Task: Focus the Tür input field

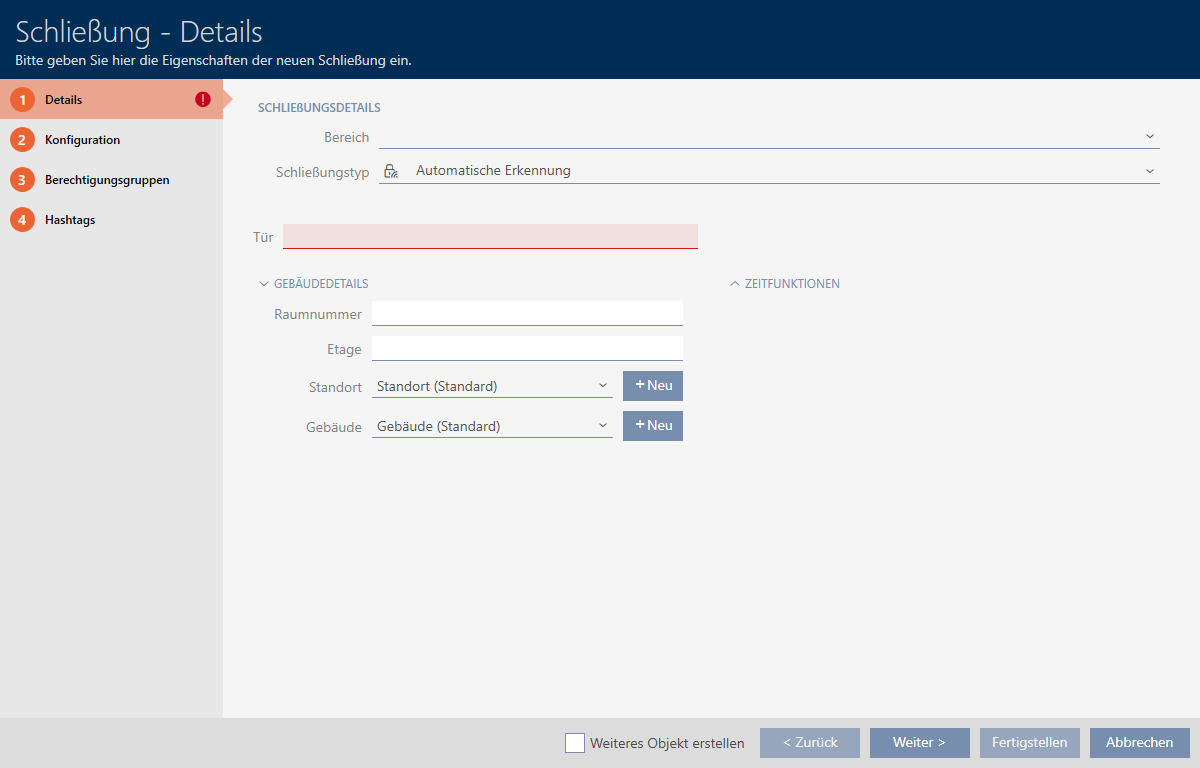Action: (x=490, y=237)
